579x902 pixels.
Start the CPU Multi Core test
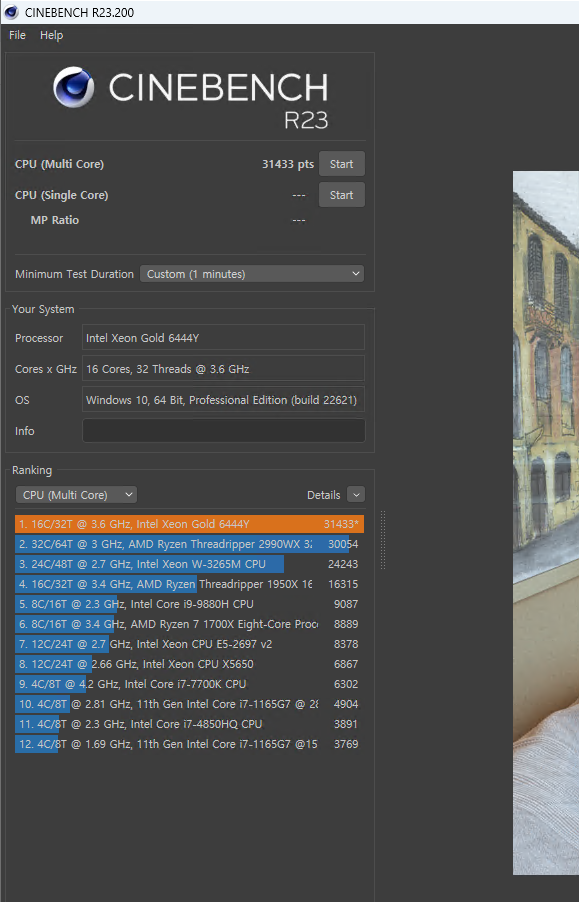click(x=342, y=164)
